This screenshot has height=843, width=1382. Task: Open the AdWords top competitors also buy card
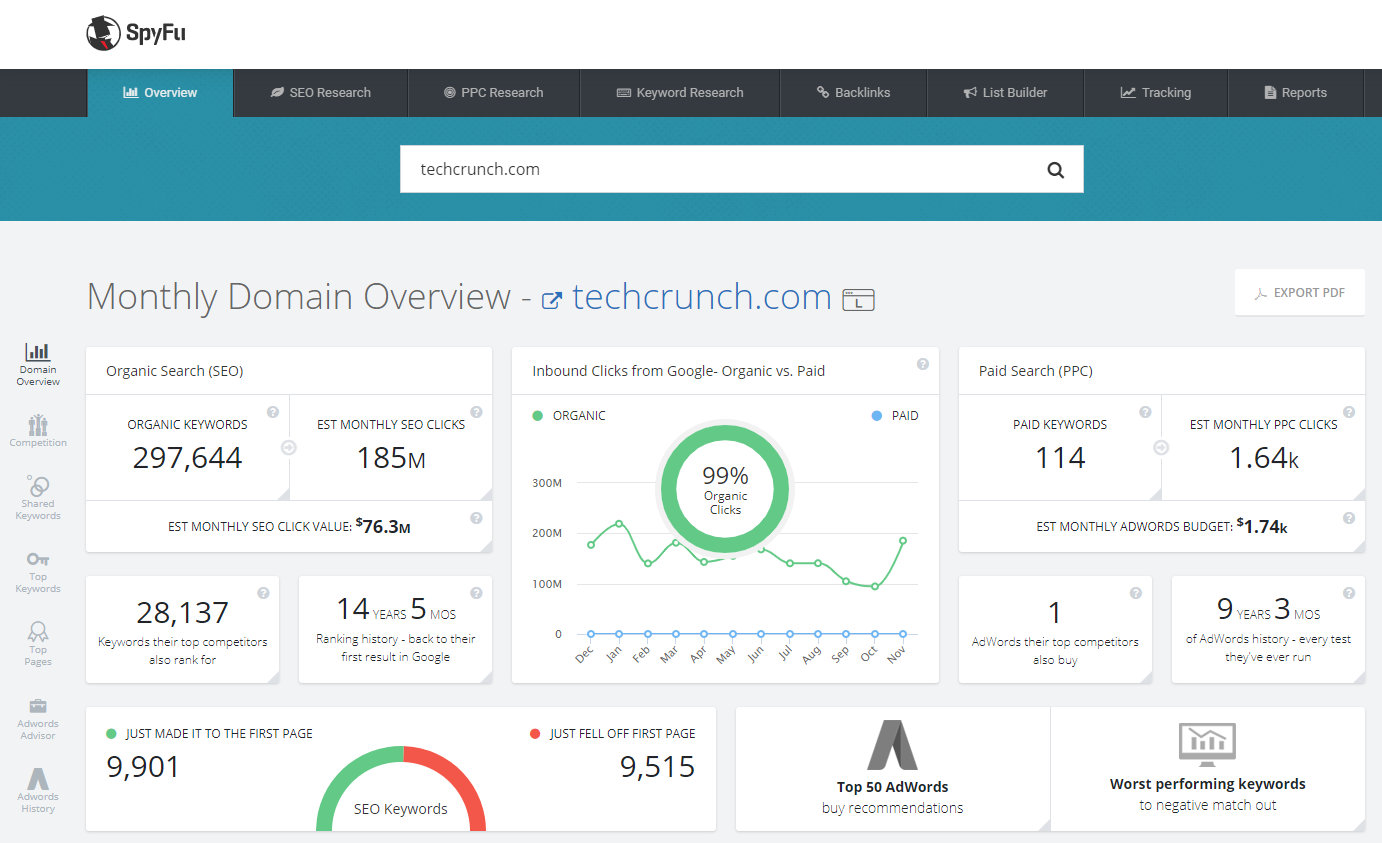point(1055,629)
